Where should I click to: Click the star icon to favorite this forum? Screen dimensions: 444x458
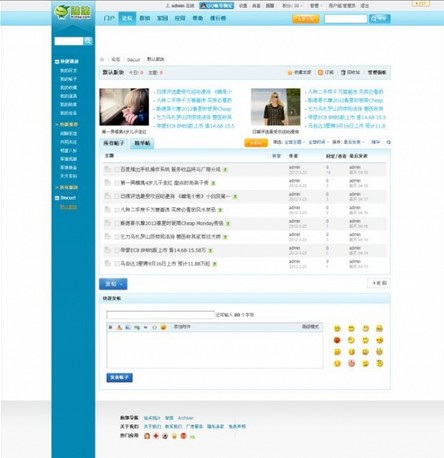[290, 72]
